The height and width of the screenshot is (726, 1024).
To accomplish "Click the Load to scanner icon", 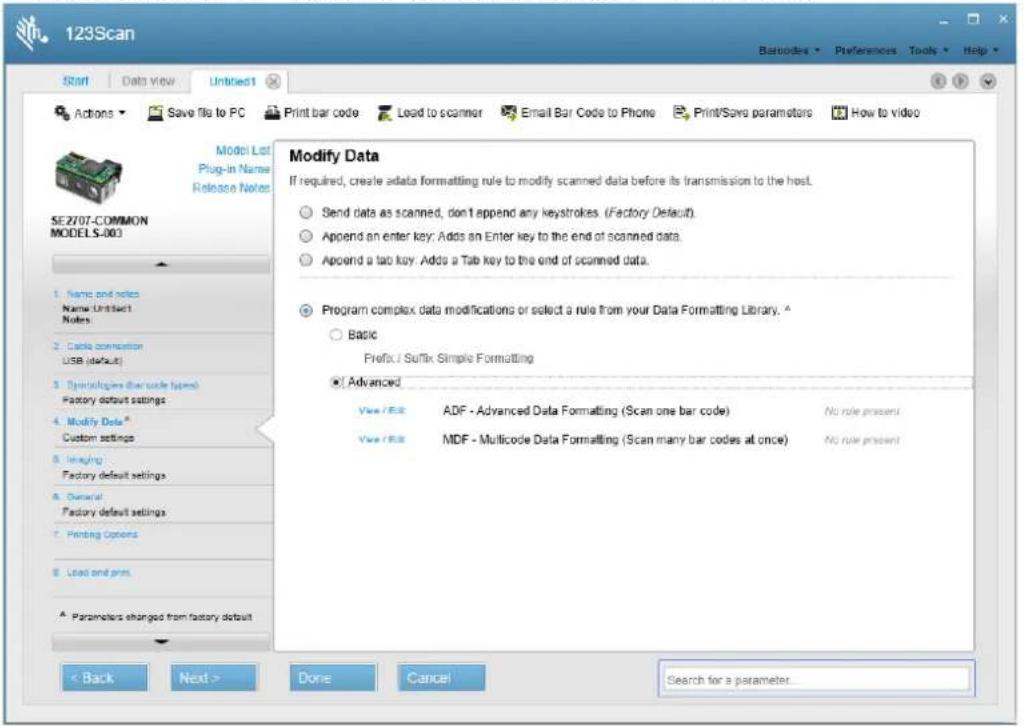I will point(385,113).
